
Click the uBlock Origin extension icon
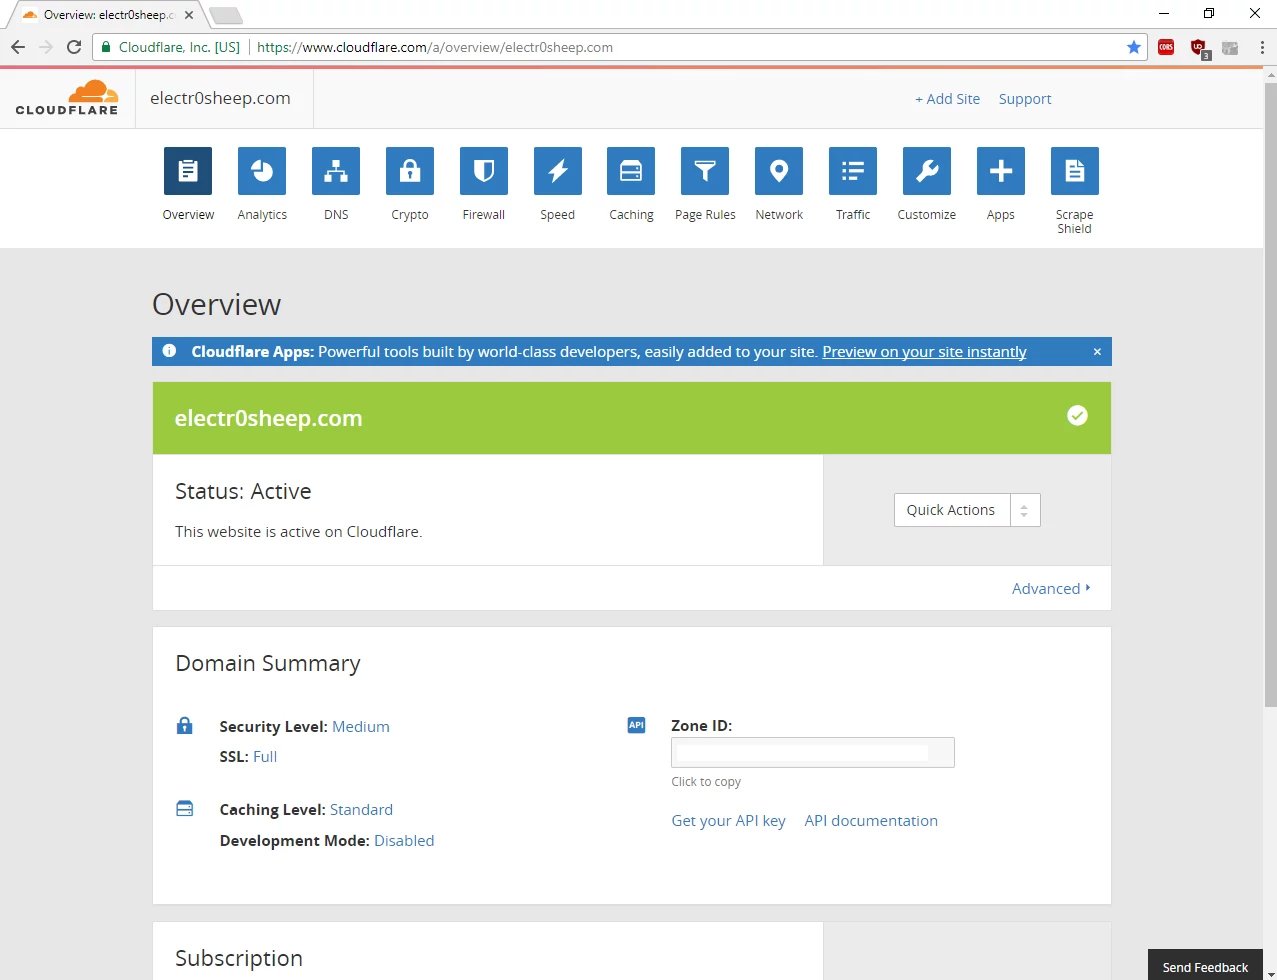(1199, 48)
